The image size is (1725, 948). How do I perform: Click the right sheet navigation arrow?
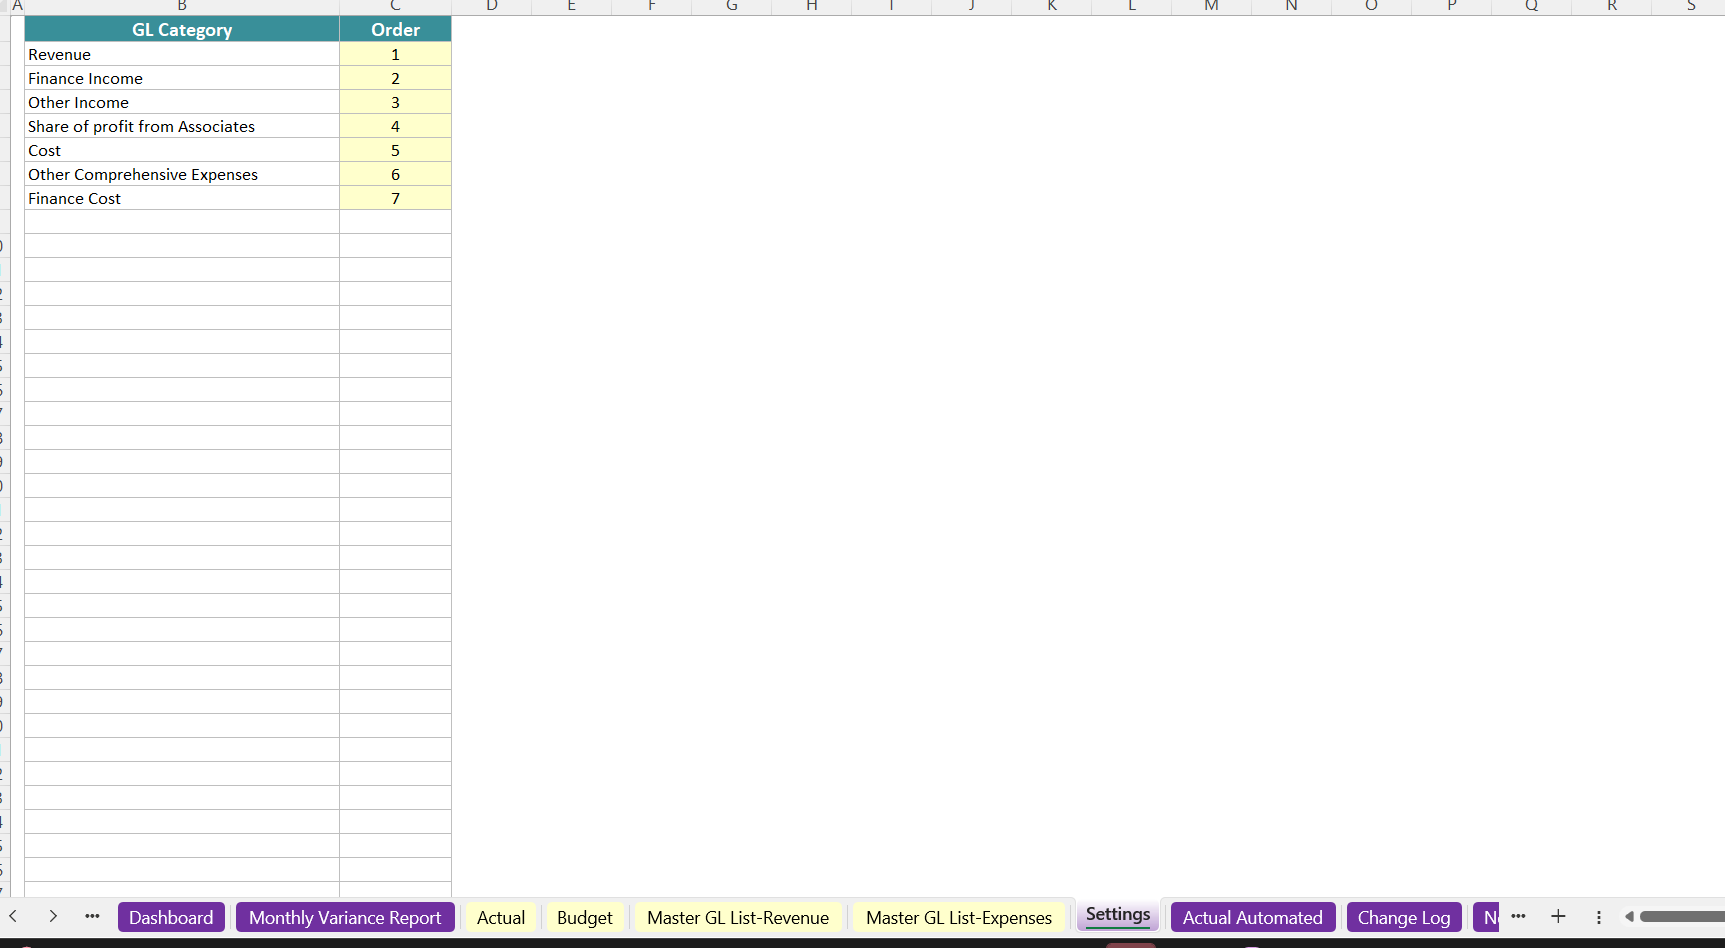coord(53,917)
